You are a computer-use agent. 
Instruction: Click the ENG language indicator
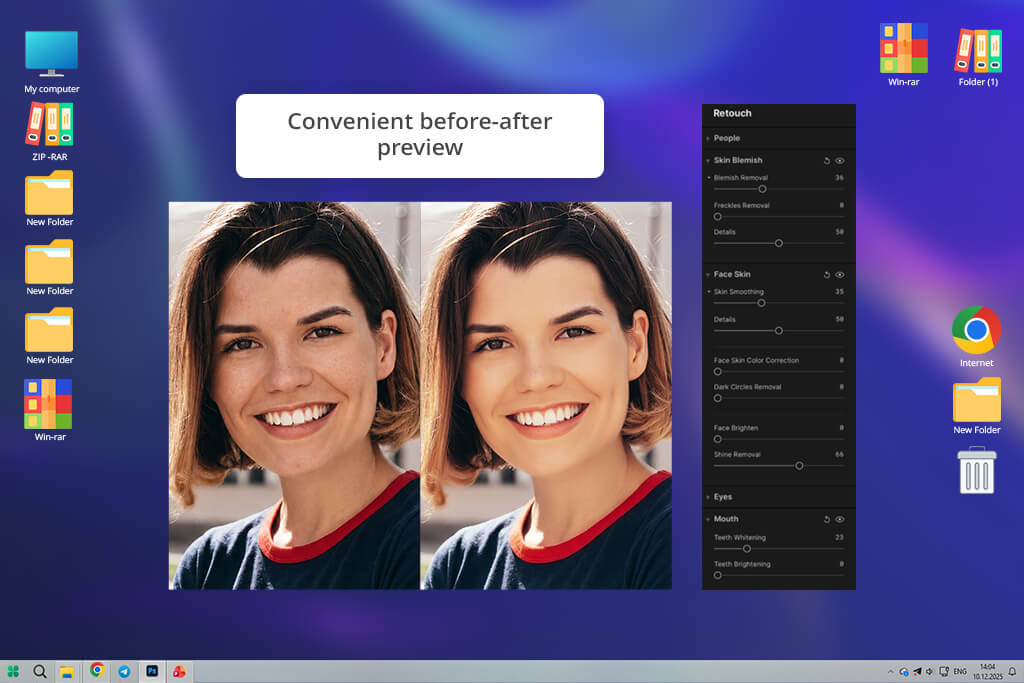(960, 671)
